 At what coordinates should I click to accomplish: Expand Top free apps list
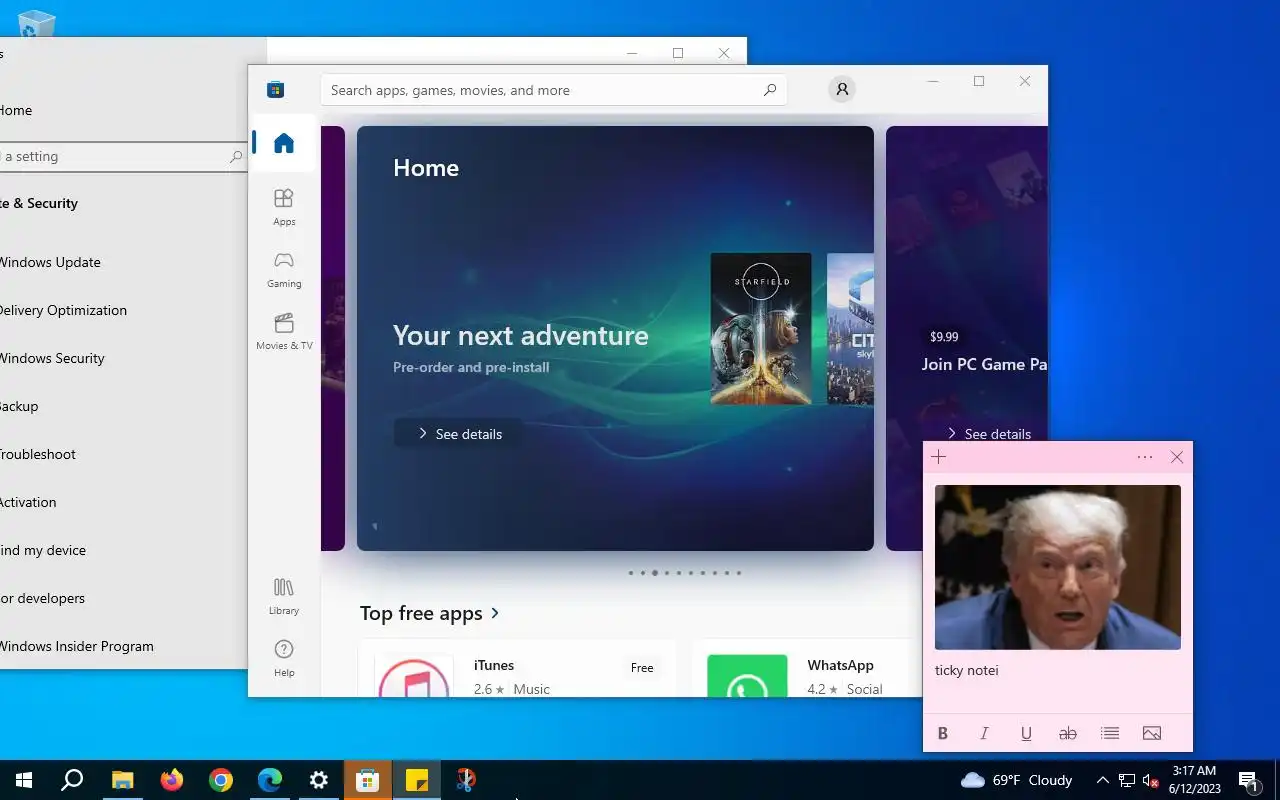pos(431,613)
